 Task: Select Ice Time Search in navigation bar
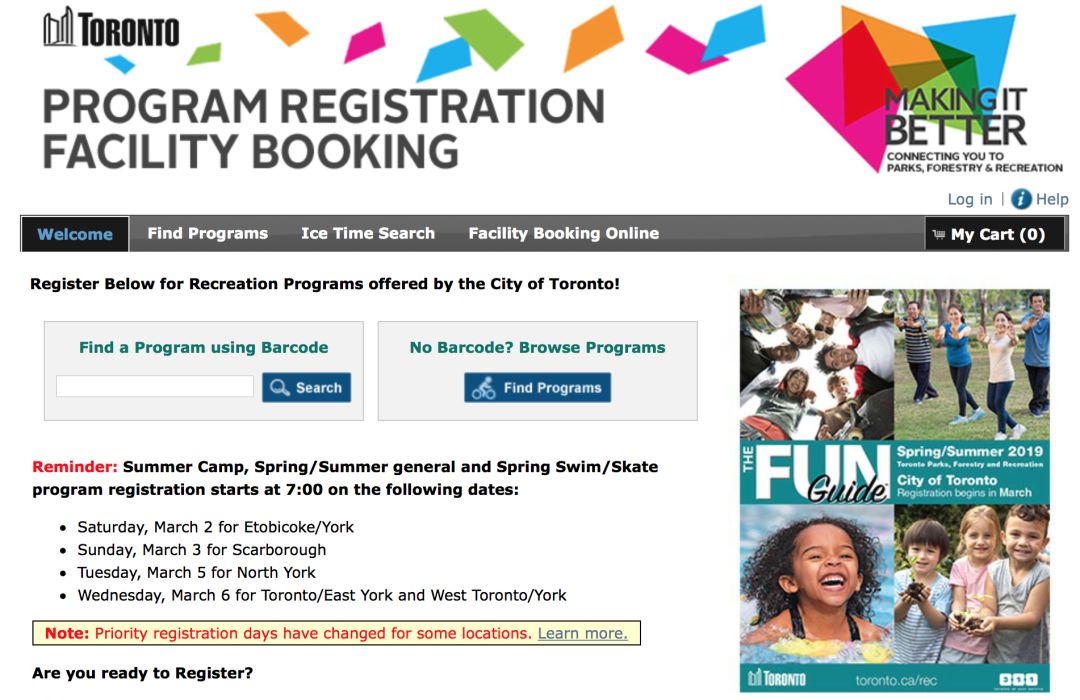click(368, 234)
